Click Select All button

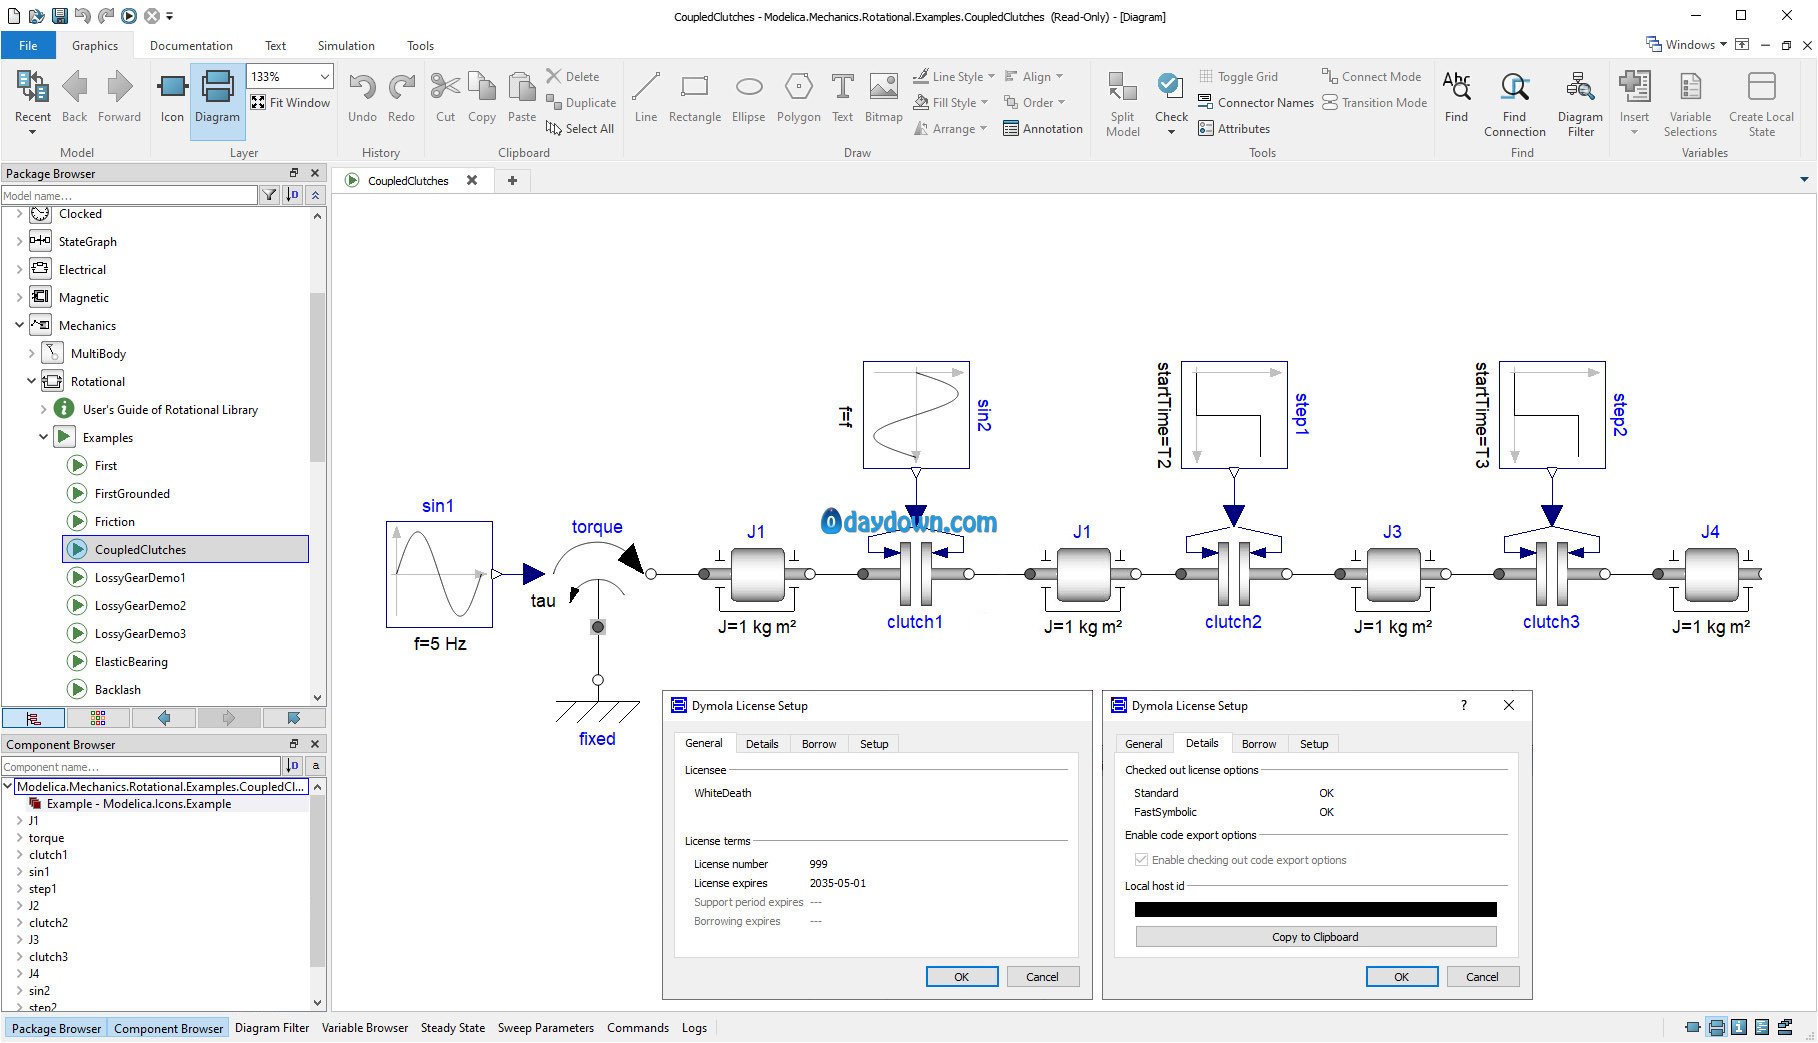[580, 129]
